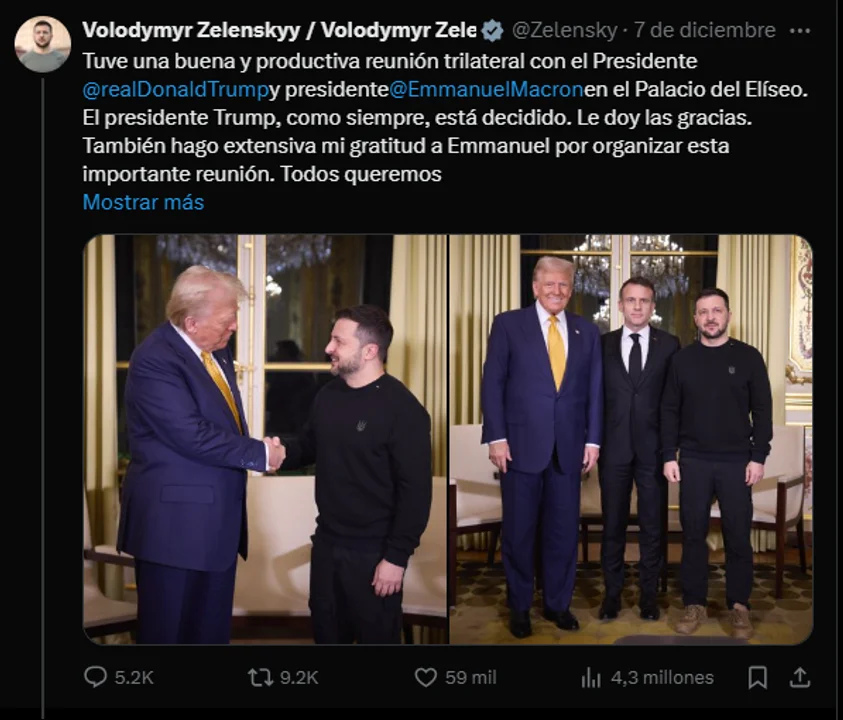This screenshot has height=720, width=843.
Task: Click the reply bubble icon
Action: [95, 677]
